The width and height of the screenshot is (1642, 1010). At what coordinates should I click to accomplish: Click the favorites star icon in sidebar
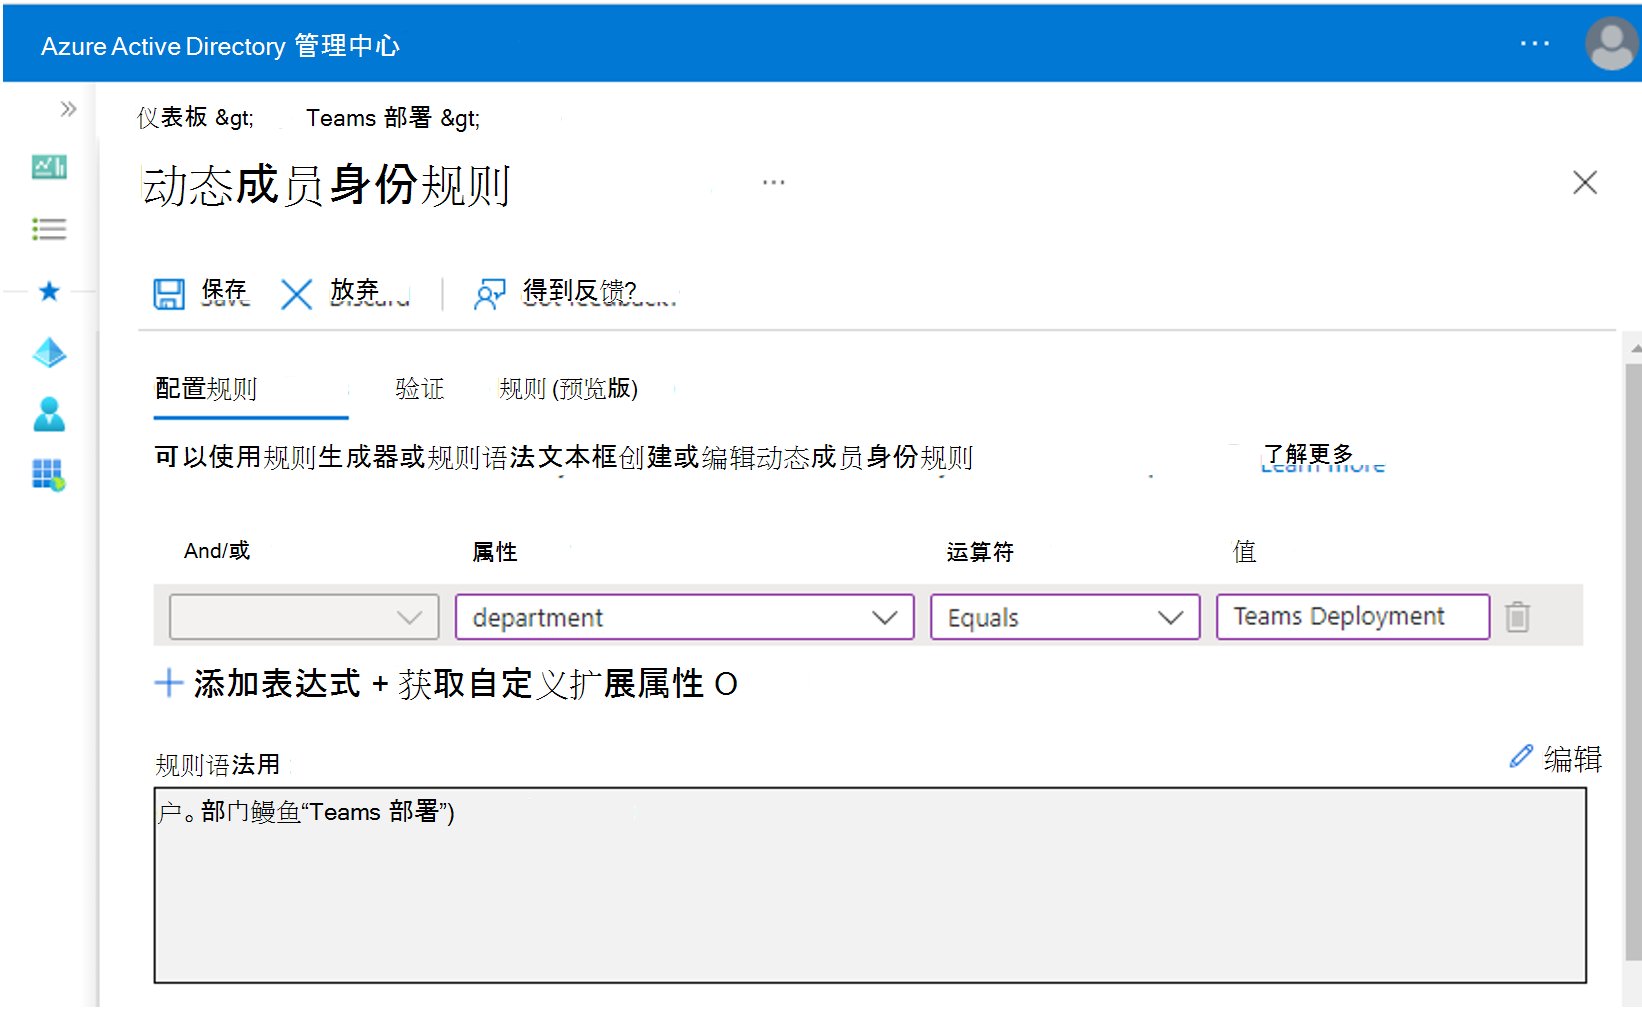pyautogui.click(x=49, y=291)
